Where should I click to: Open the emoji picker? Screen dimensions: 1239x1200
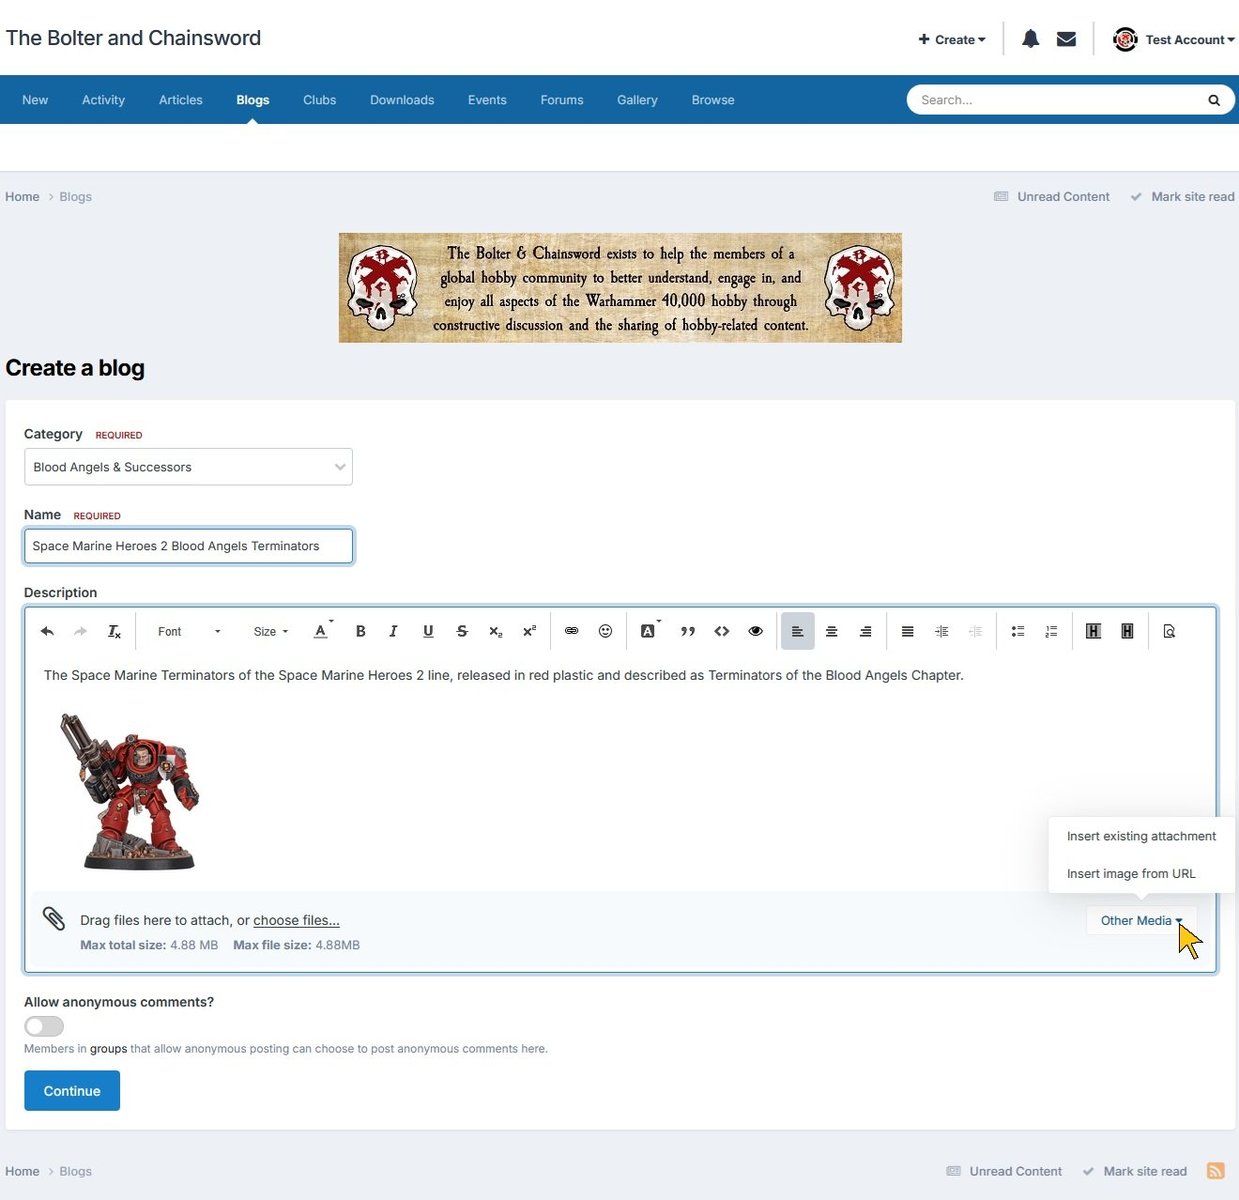click(605, 631)
